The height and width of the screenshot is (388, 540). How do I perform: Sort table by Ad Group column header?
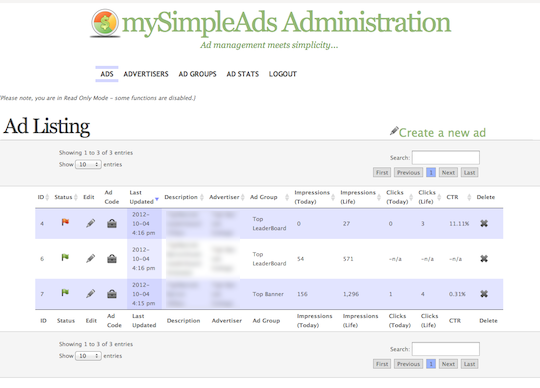pos(269,197)
